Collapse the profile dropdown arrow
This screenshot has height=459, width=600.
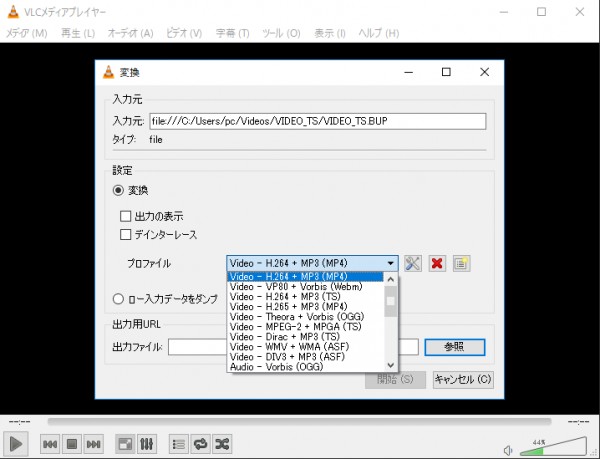[391, 263]
